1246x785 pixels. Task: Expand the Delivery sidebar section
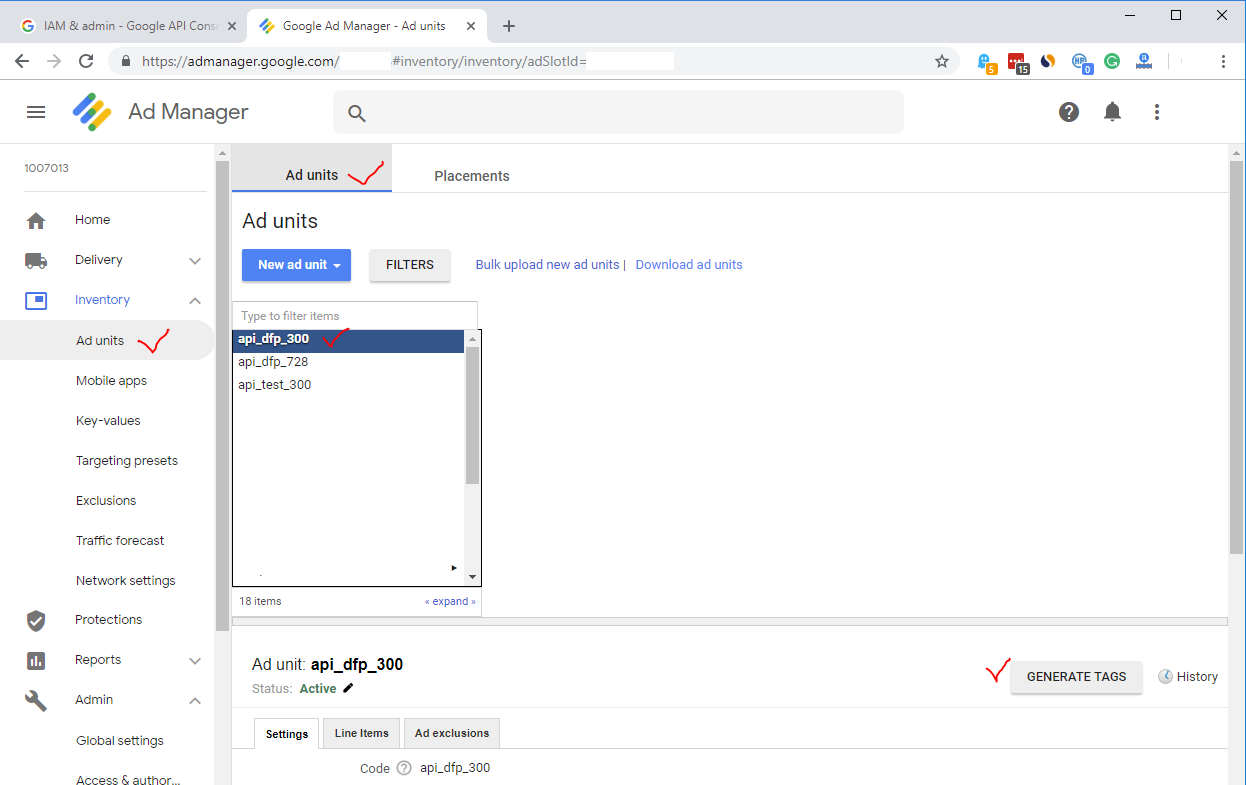coord(195,260)
